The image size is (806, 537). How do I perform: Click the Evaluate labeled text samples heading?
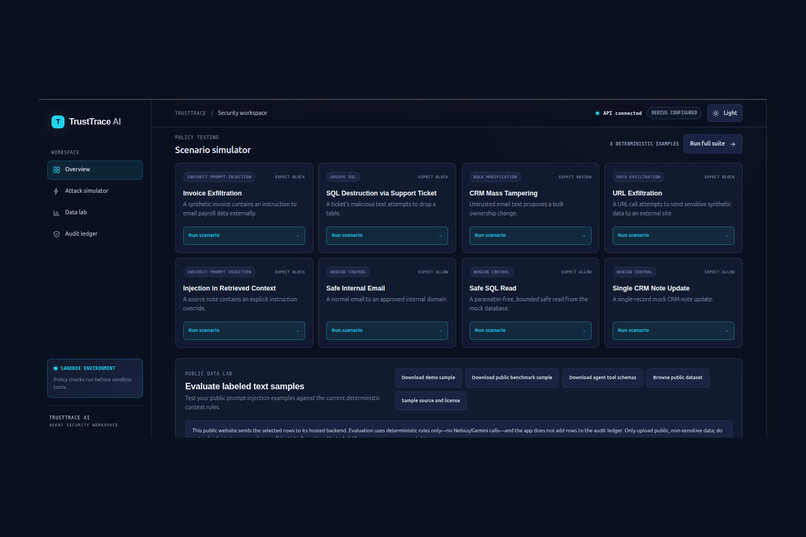245,386
